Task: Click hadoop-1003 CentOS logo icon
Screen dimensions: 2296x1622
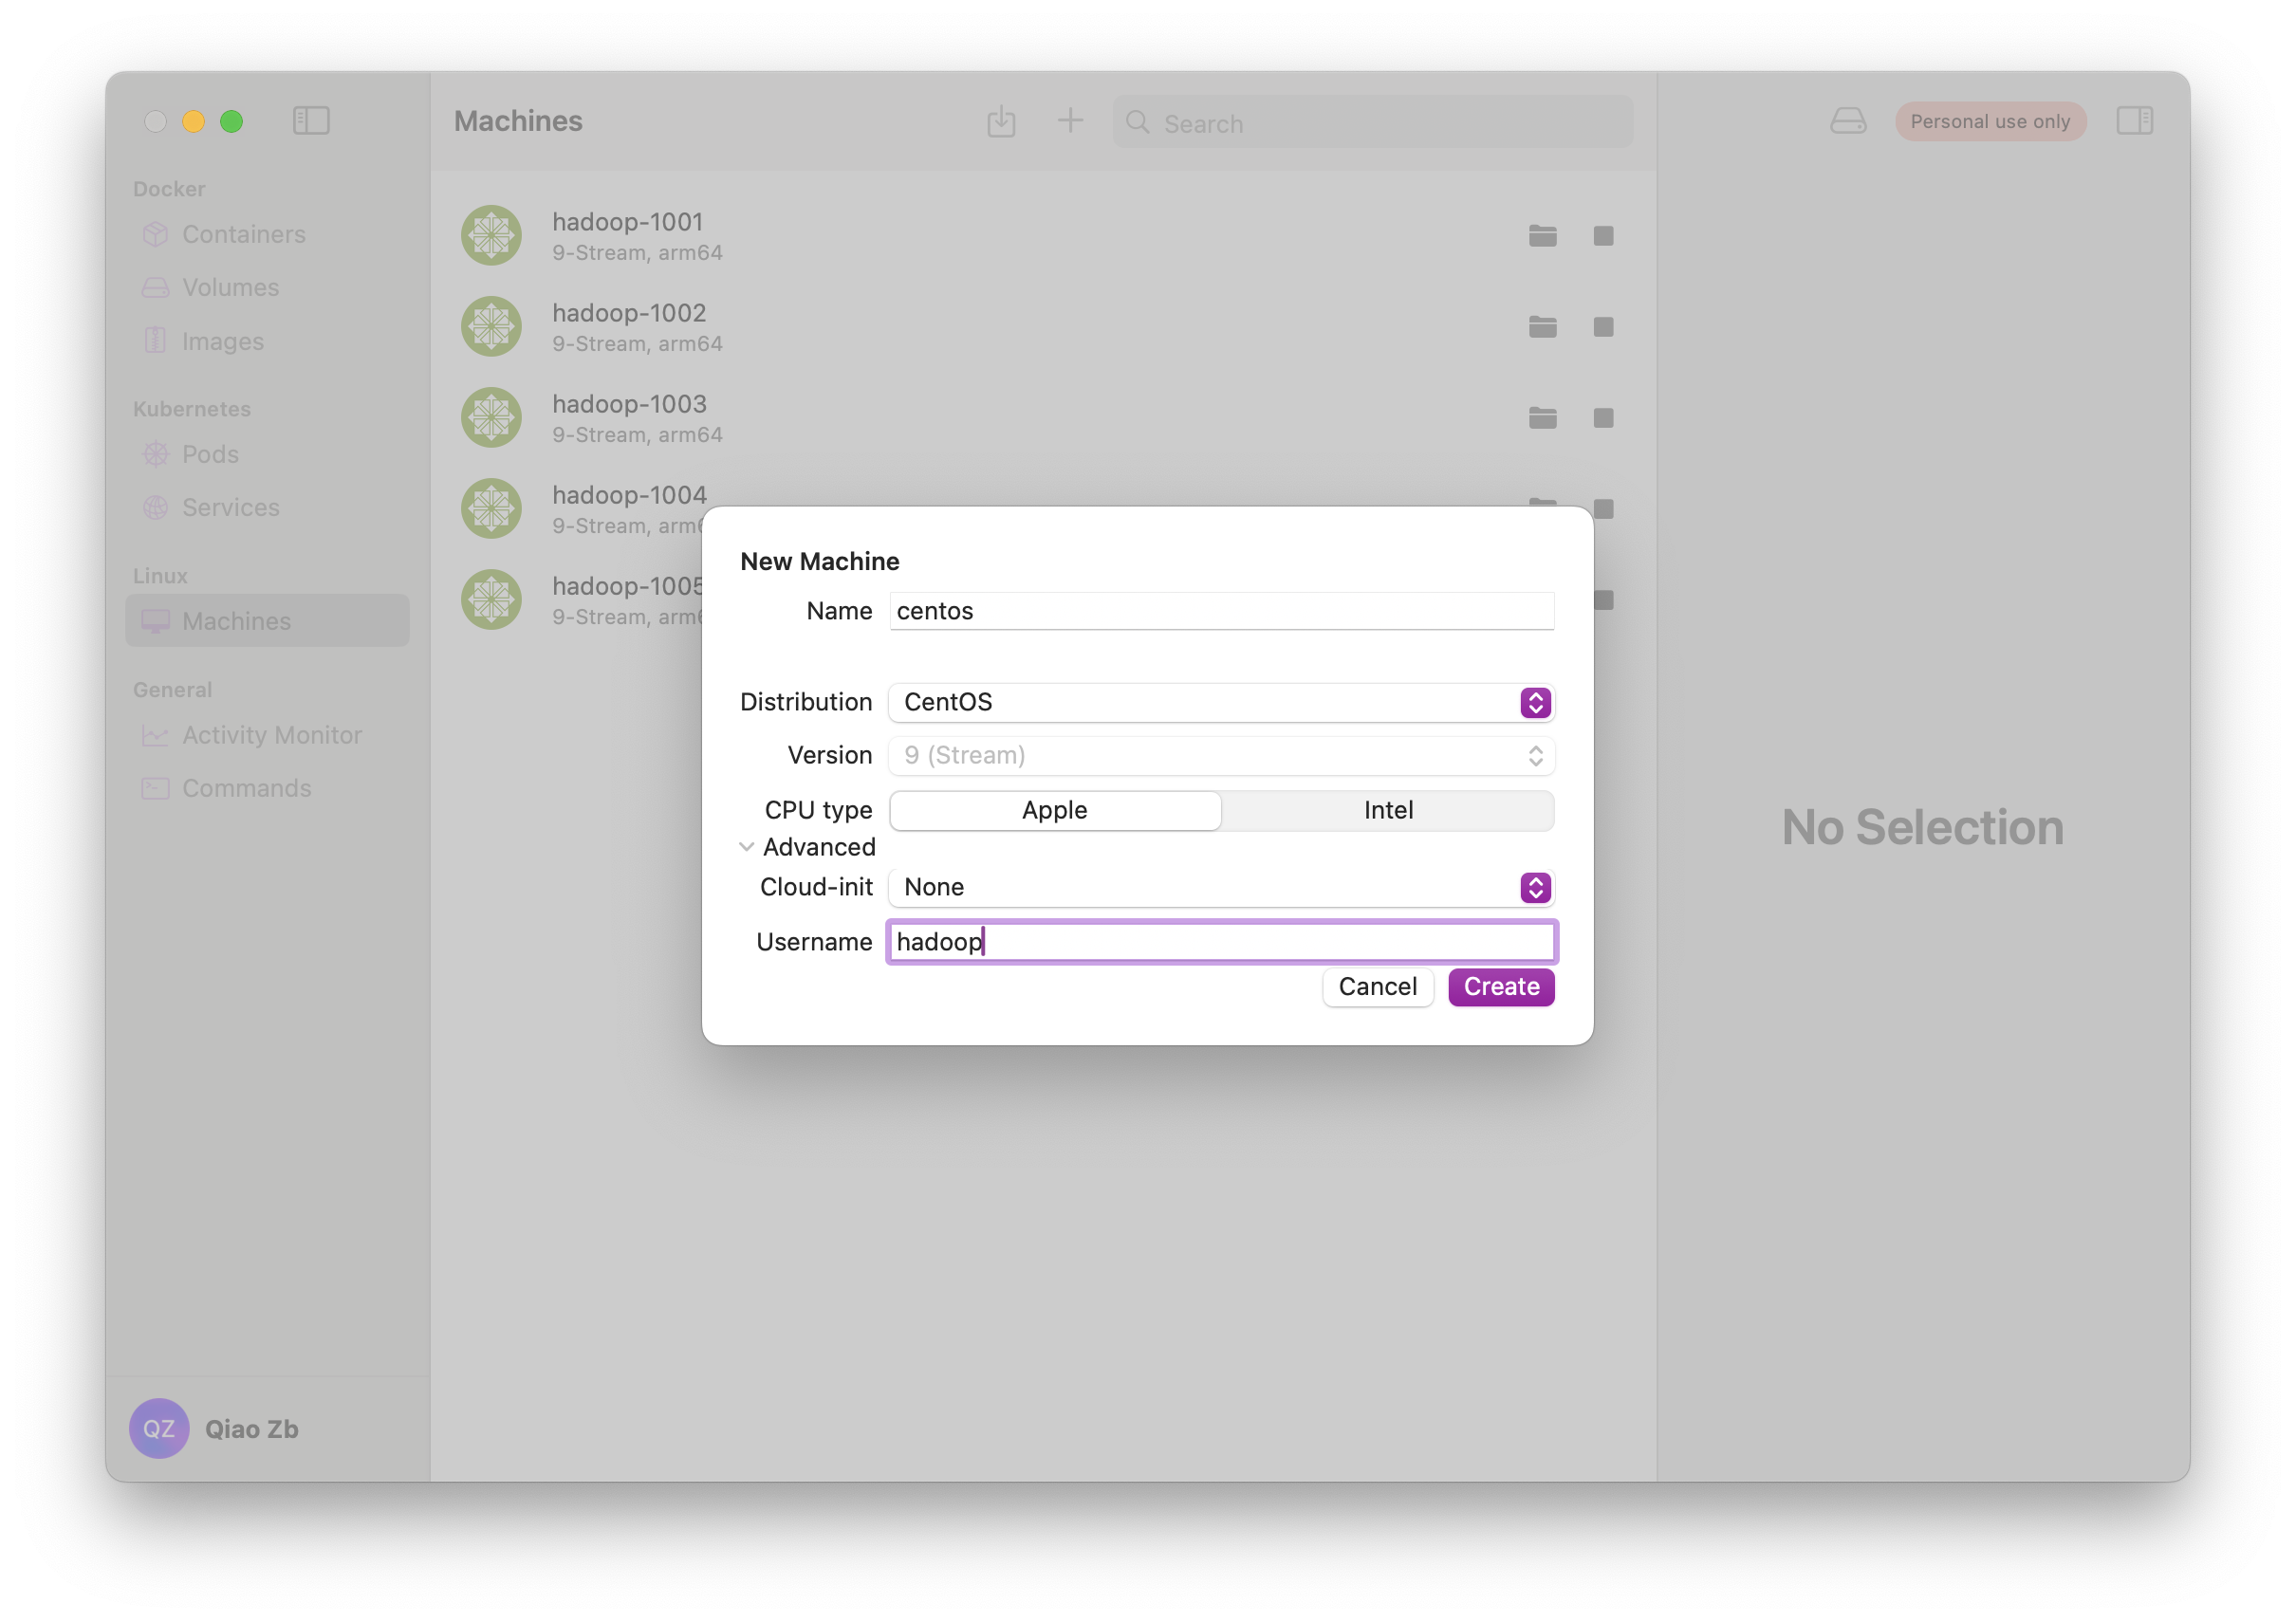Action: click(x=491, y=418)
